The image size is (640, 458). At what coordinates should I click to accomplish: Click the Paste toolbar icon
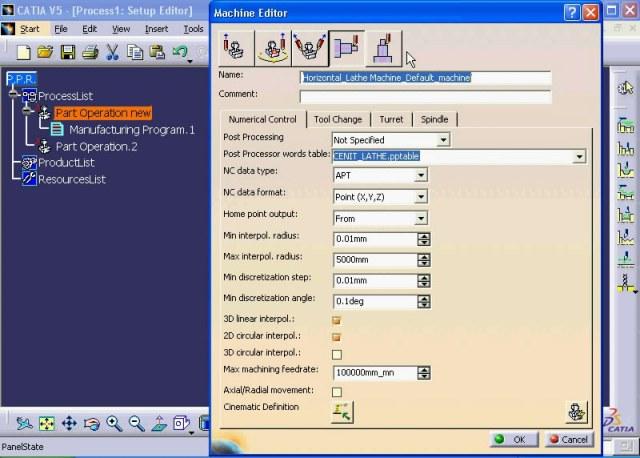pyautogui.click(x=157, y=52)
